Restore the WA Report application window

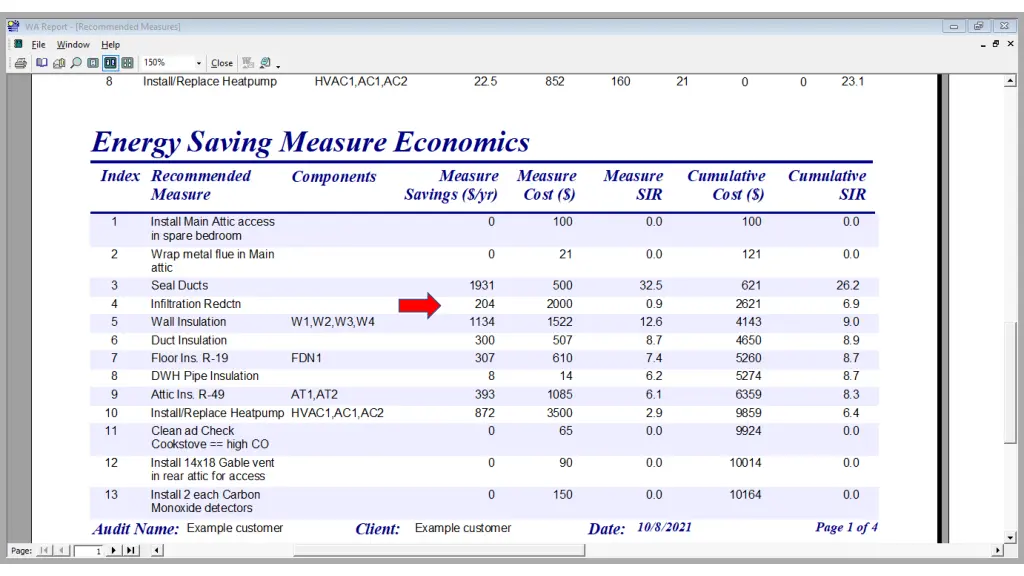point(978,26)
